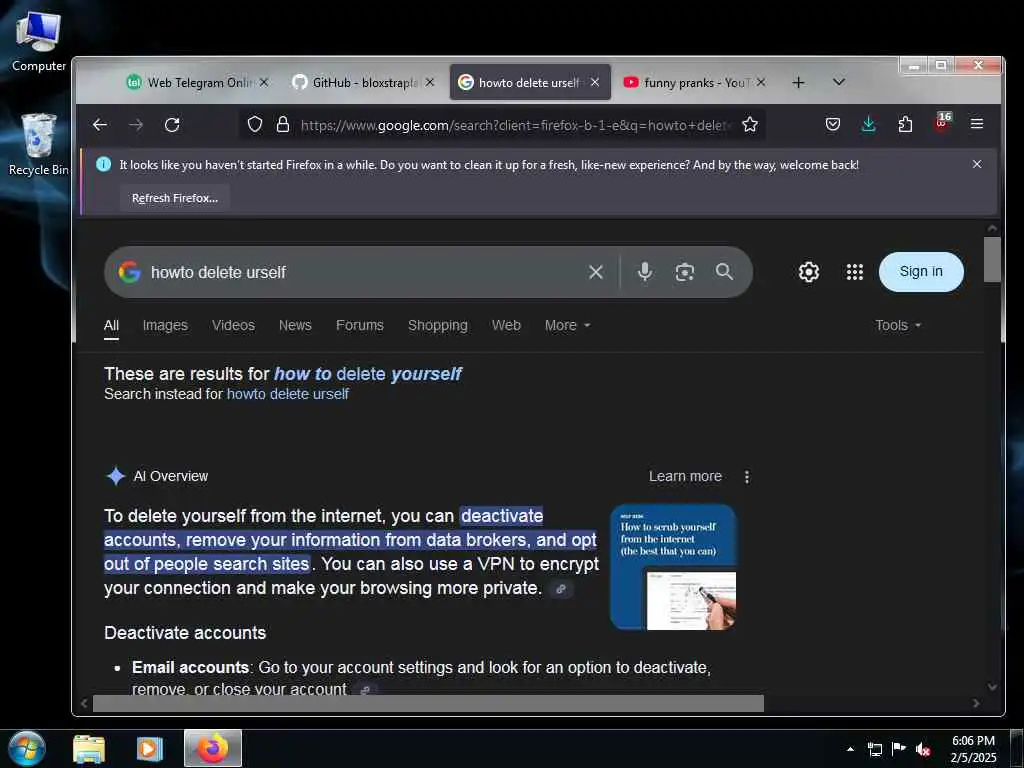Open the Recycle Bin desktop icon
This screenshot has height=768, width=1024.
pos(39,145)
